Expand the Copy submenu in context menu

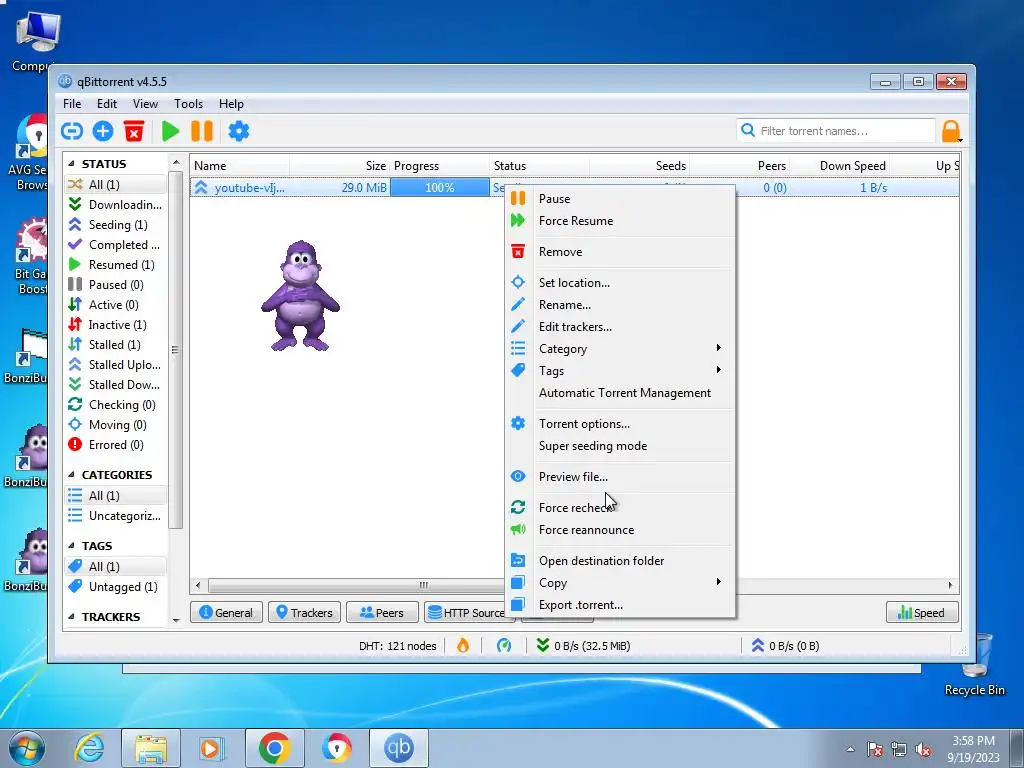(620, 583)
